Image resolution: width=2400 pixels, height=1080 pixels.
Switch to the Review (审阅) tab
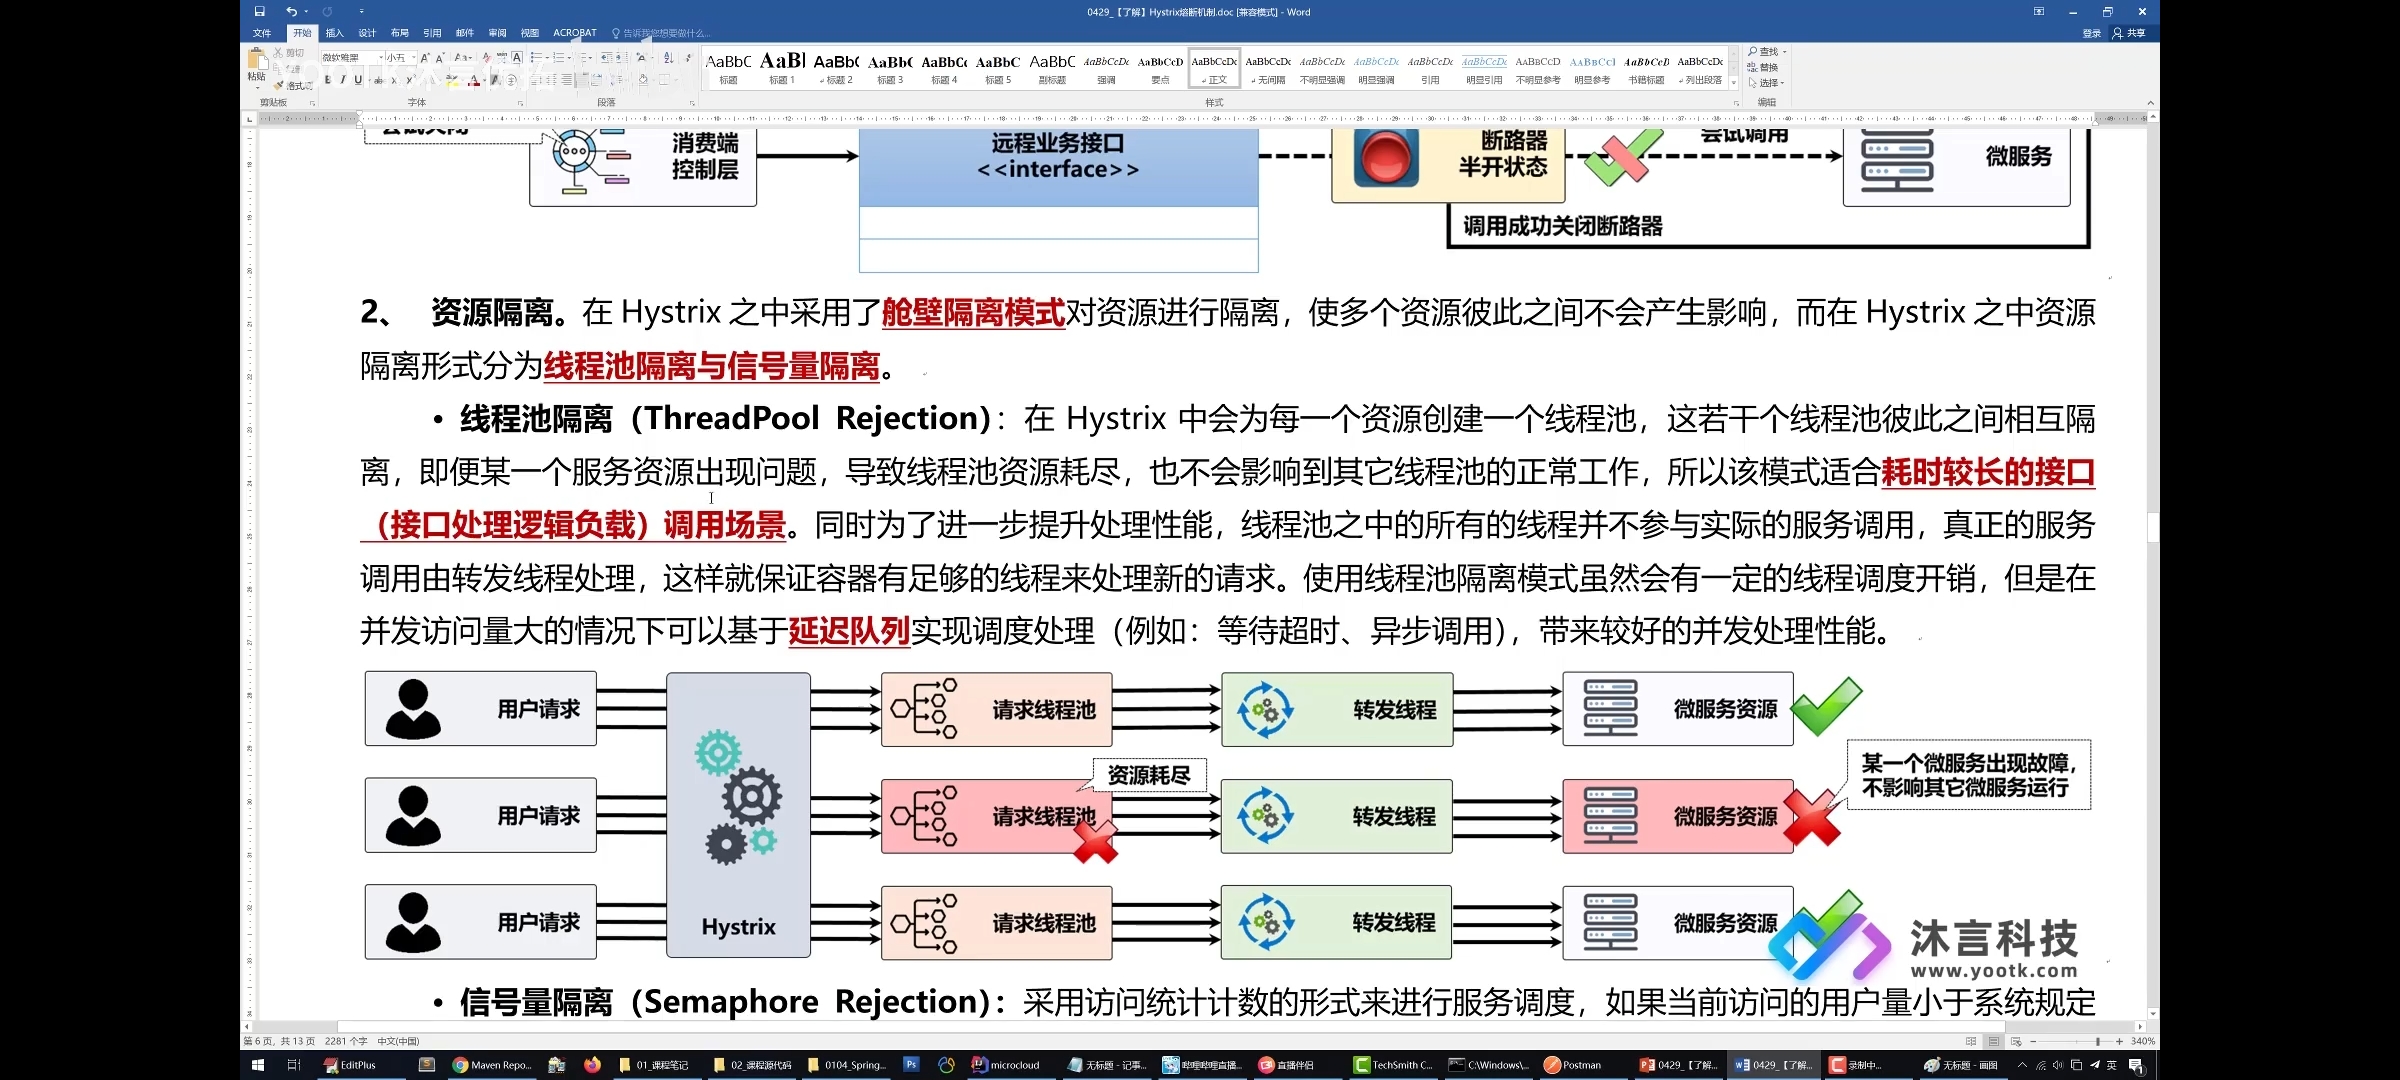[497, 33]
